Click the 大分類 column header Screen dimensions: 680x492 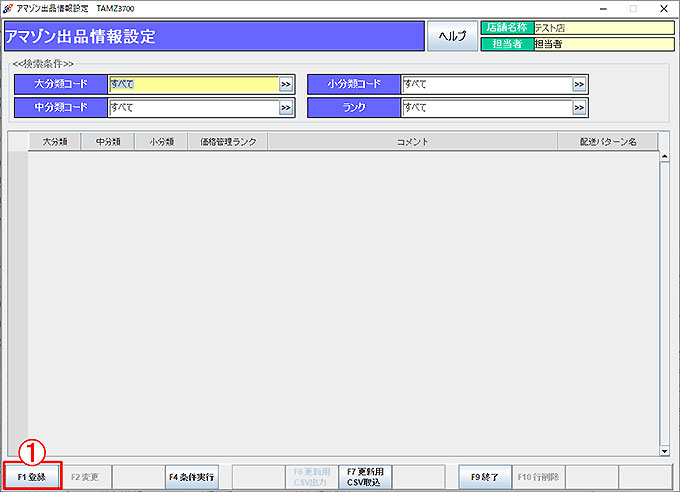pyautogui.click(x=55, y=142)
